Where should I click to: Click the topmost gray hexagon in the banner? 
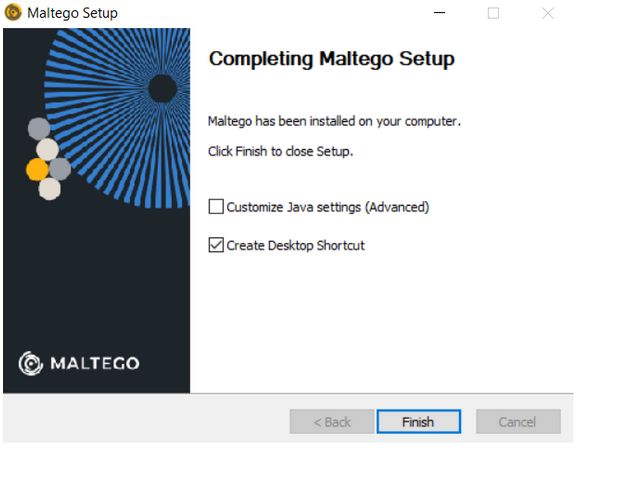pos(38,129)
